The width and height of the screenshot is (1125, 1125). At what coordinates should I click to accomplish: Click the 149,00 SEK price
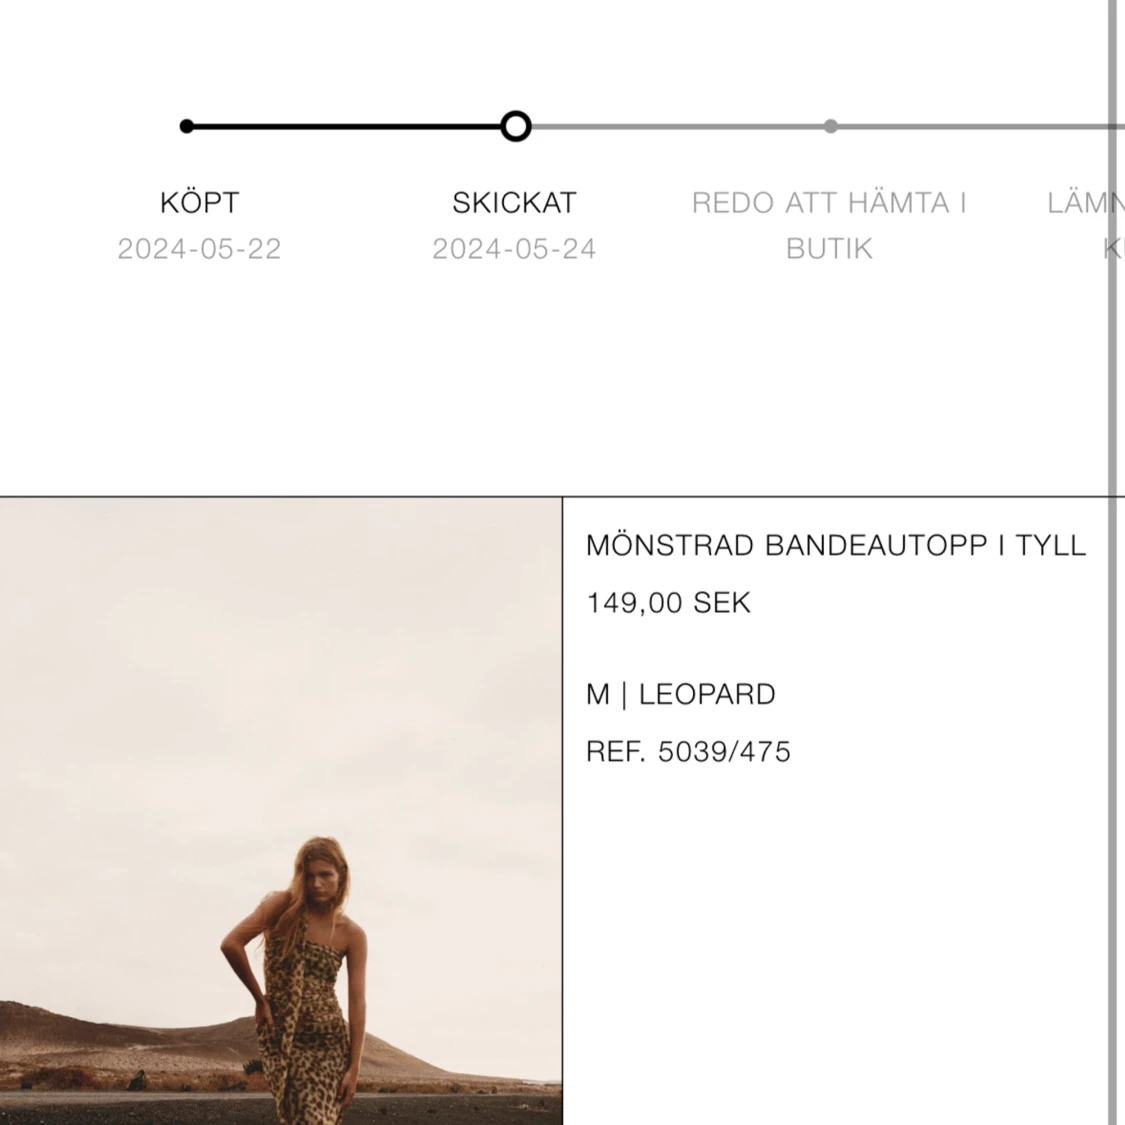[x=669, y=603]
